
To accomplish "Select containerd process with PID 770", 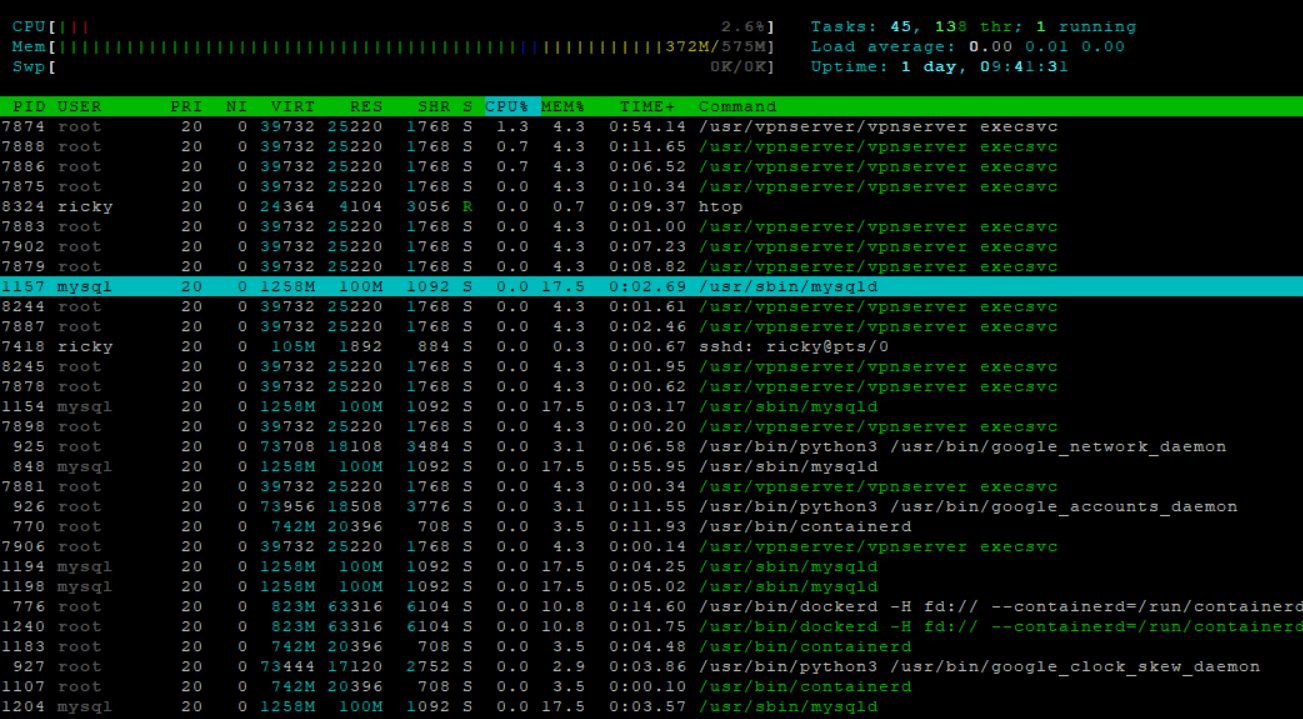I will [x=651, y=526].
